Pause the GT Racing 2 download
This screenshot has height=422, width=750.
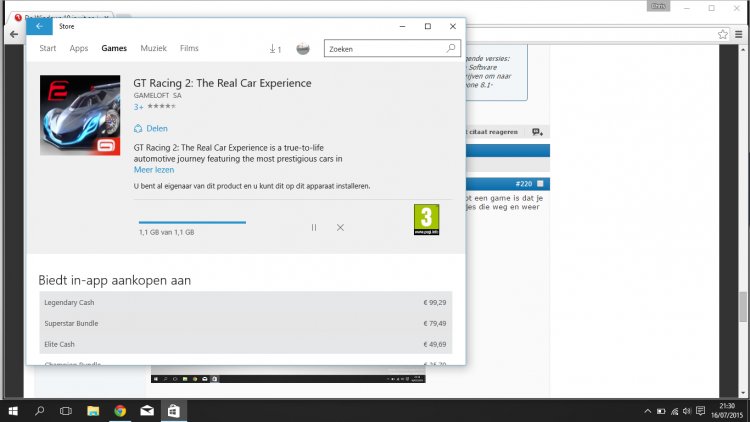click(314, 228)
